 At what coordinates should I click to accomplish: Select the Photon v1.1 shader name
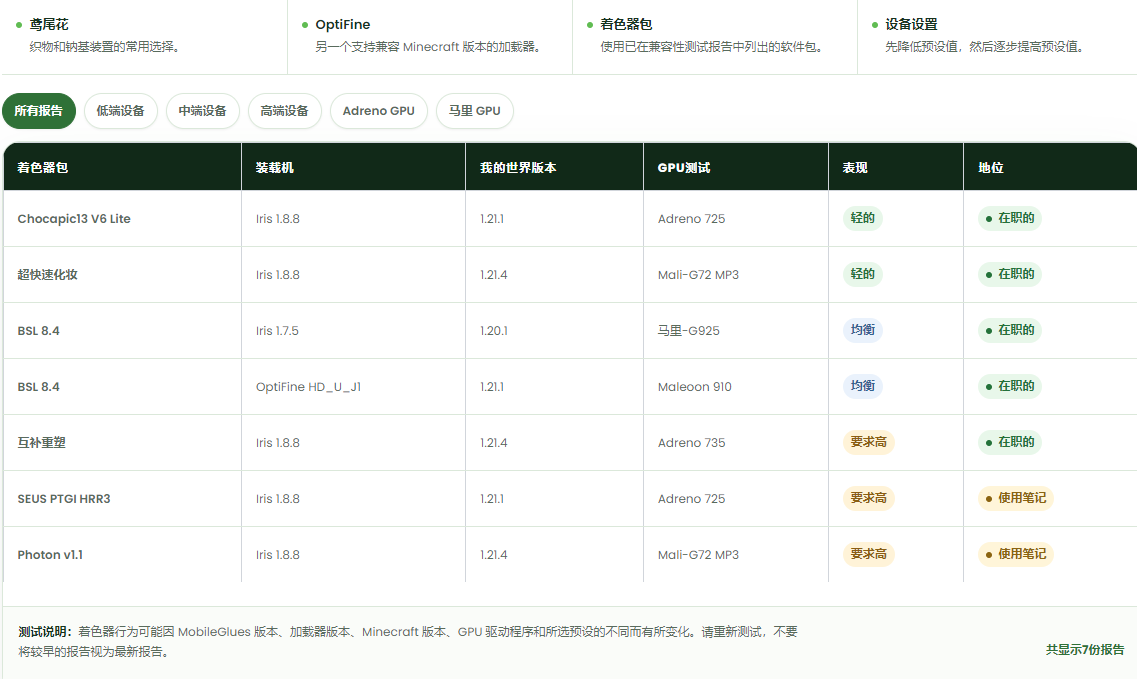pos(50,554)
